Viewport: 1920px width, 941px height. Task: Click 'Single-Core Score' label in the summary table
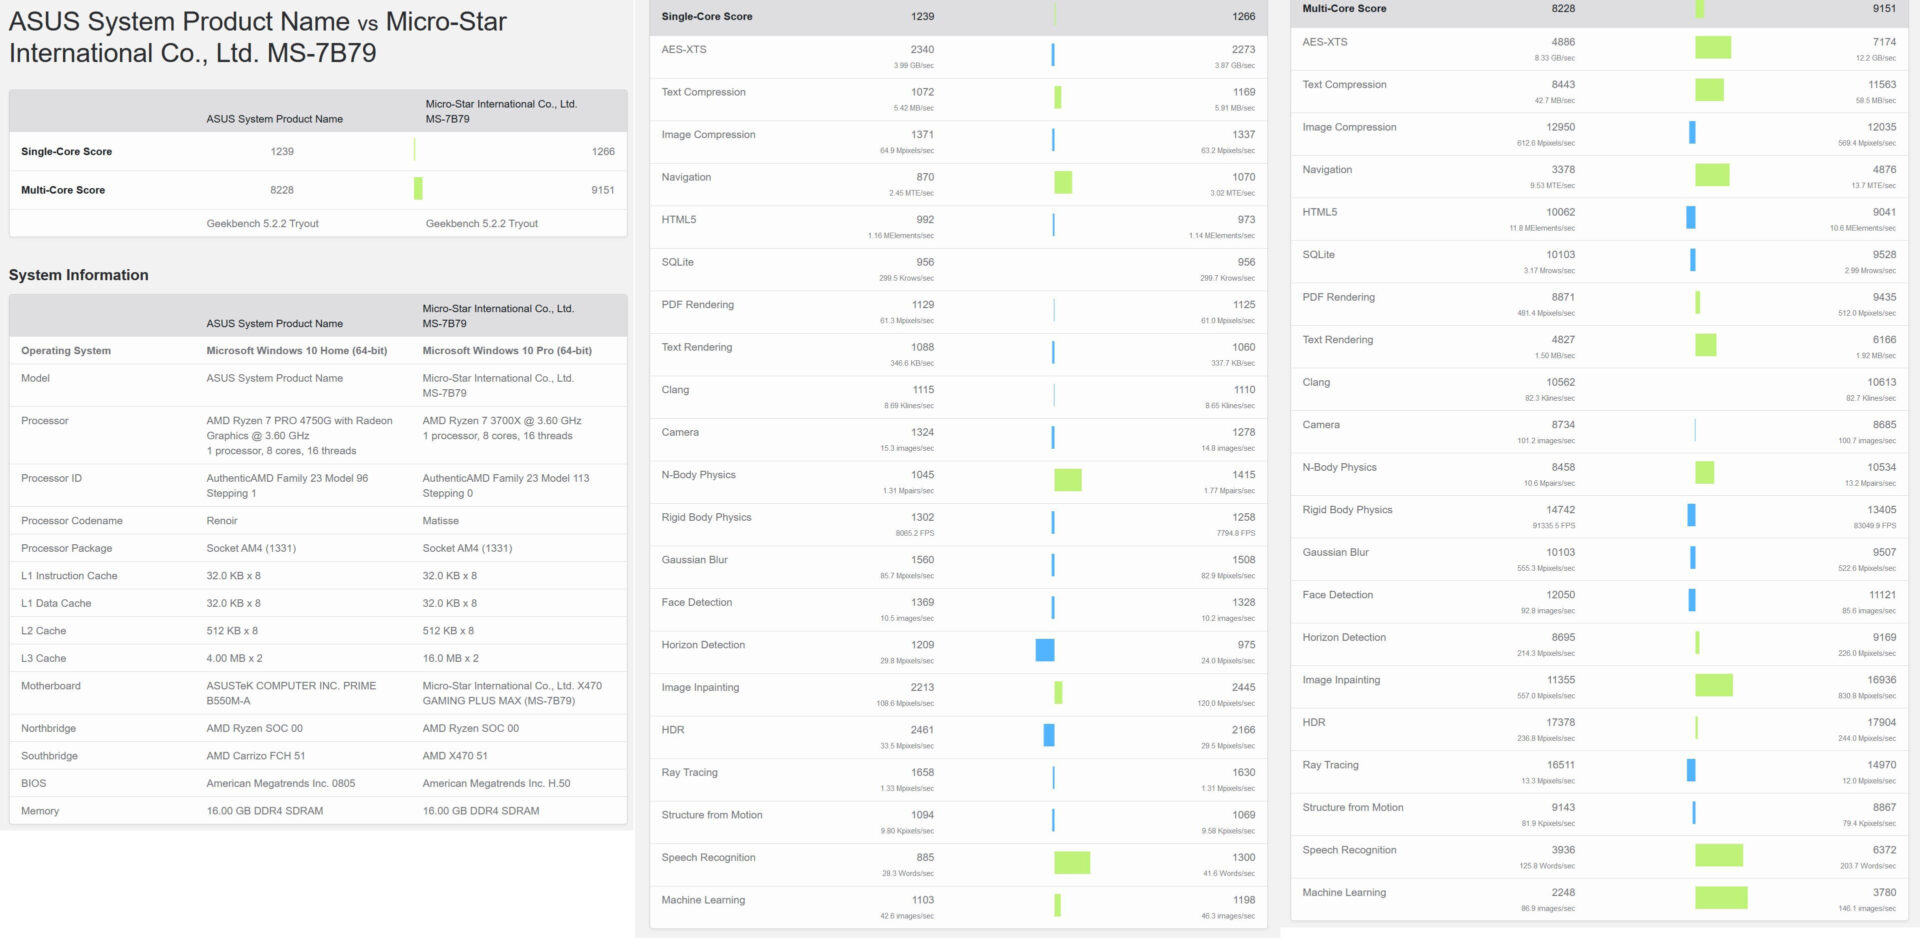[x=66, y=152]
